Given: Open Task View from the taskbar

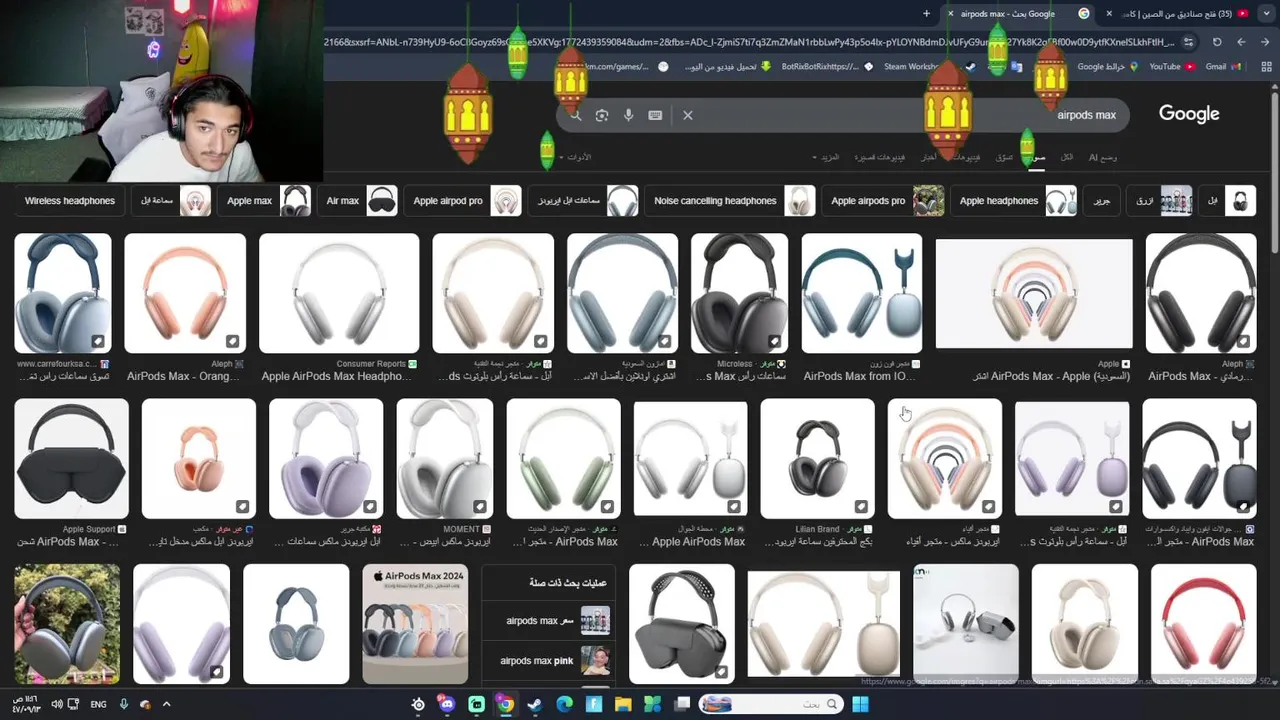Looking at the screenshot, I should (x=682, y=704).
